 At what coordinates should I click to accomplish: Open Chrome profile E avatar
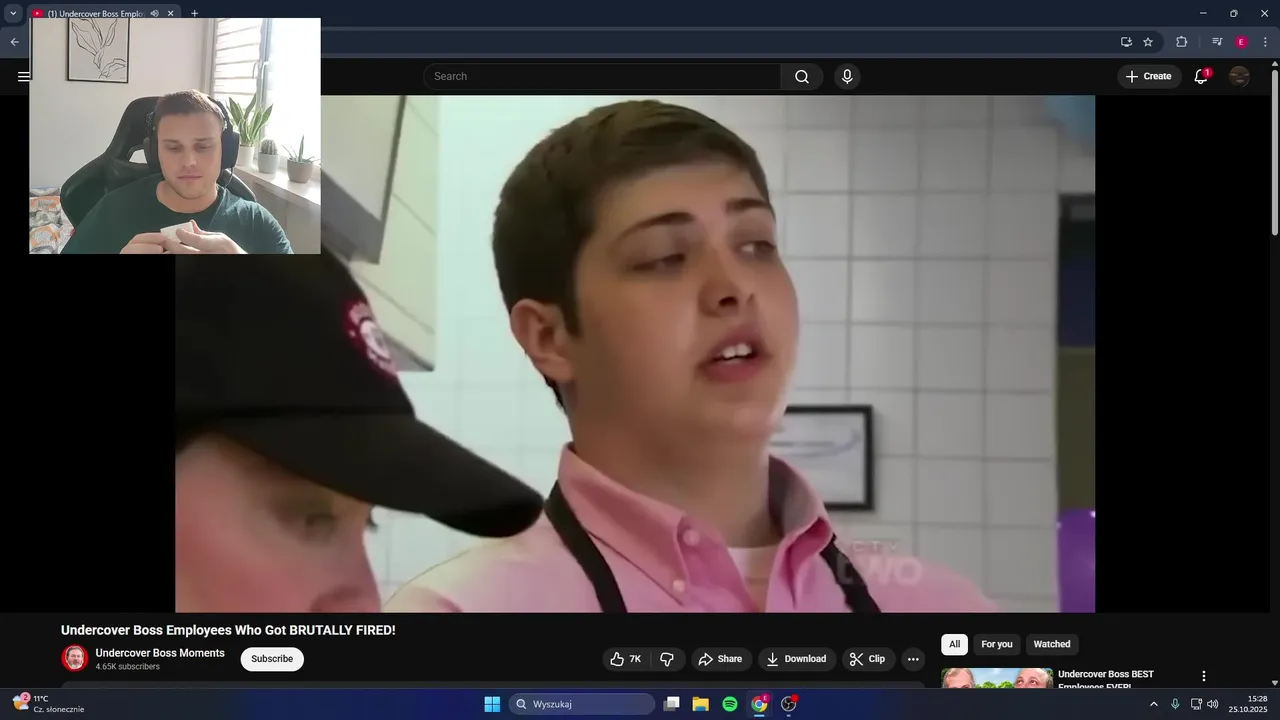pos(1241,42)
